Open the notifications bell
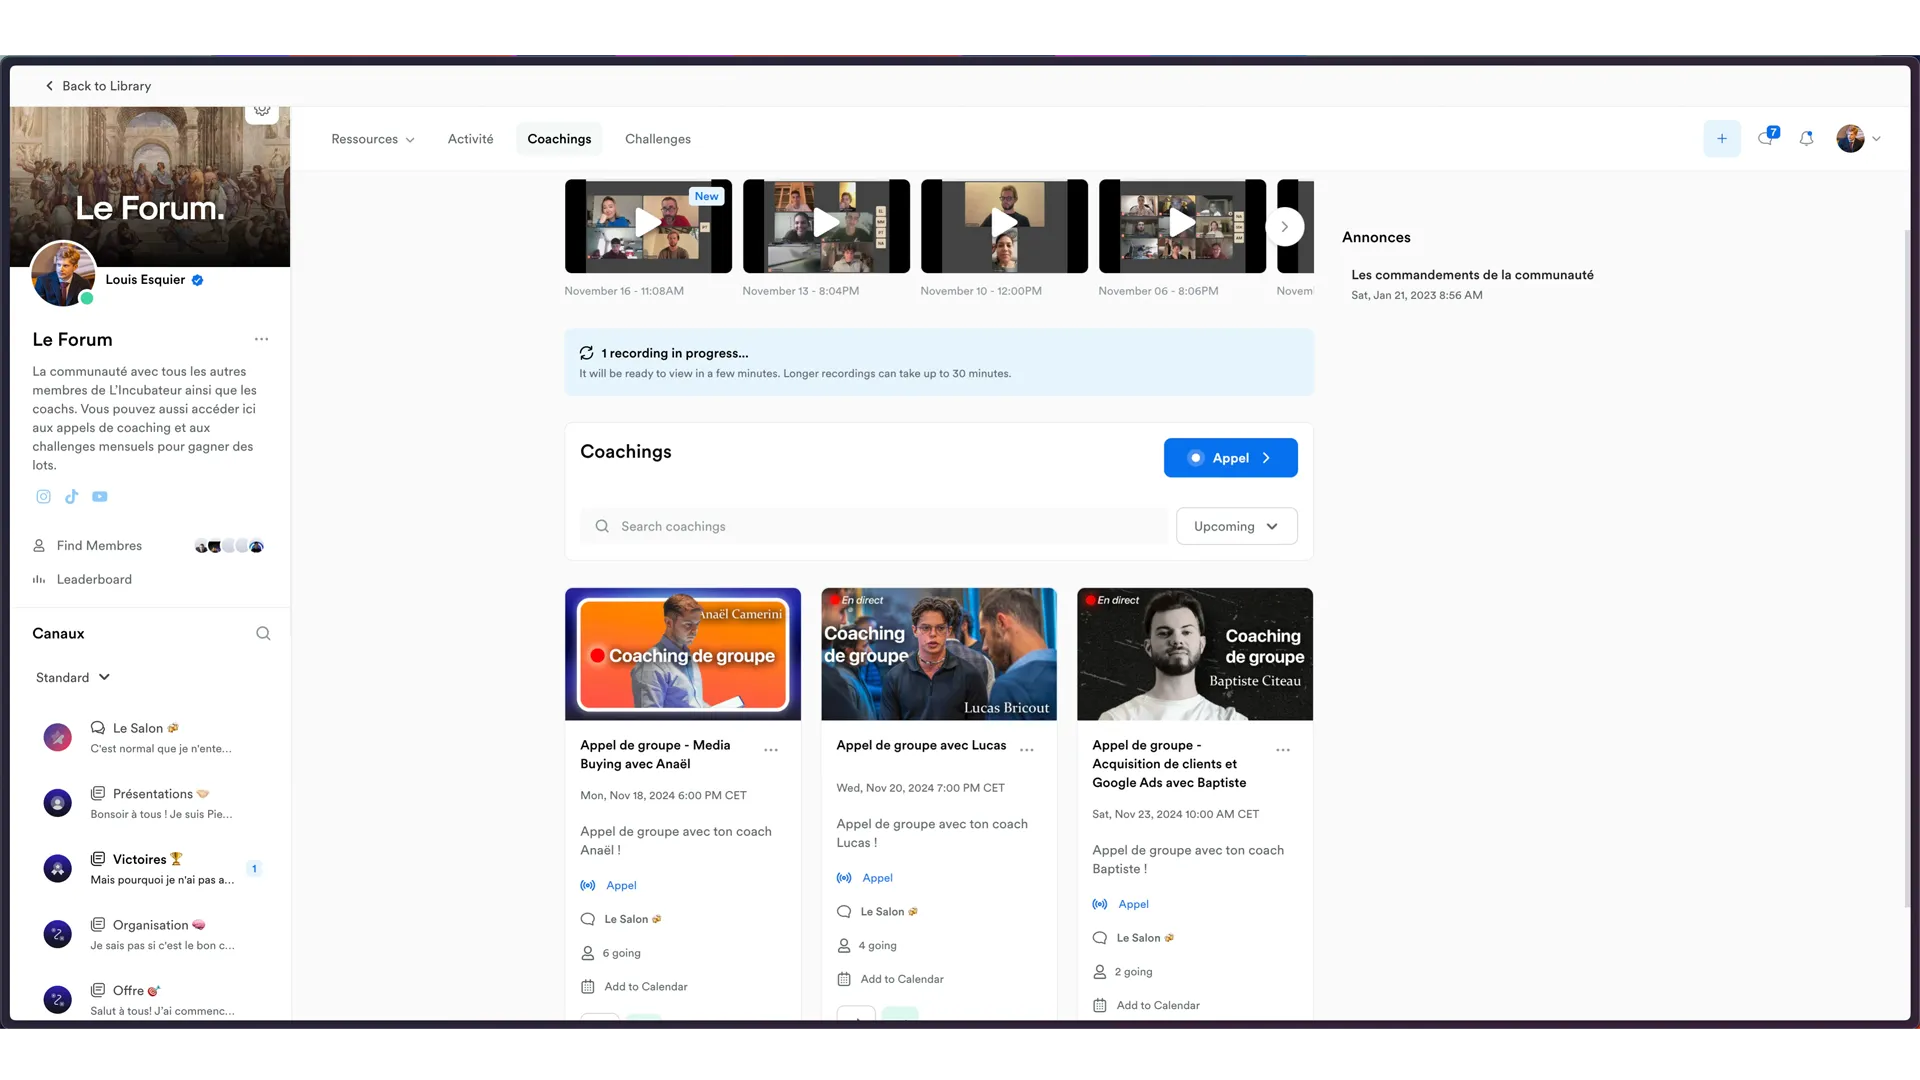 pyautogui.click(x=1806, y=139)
